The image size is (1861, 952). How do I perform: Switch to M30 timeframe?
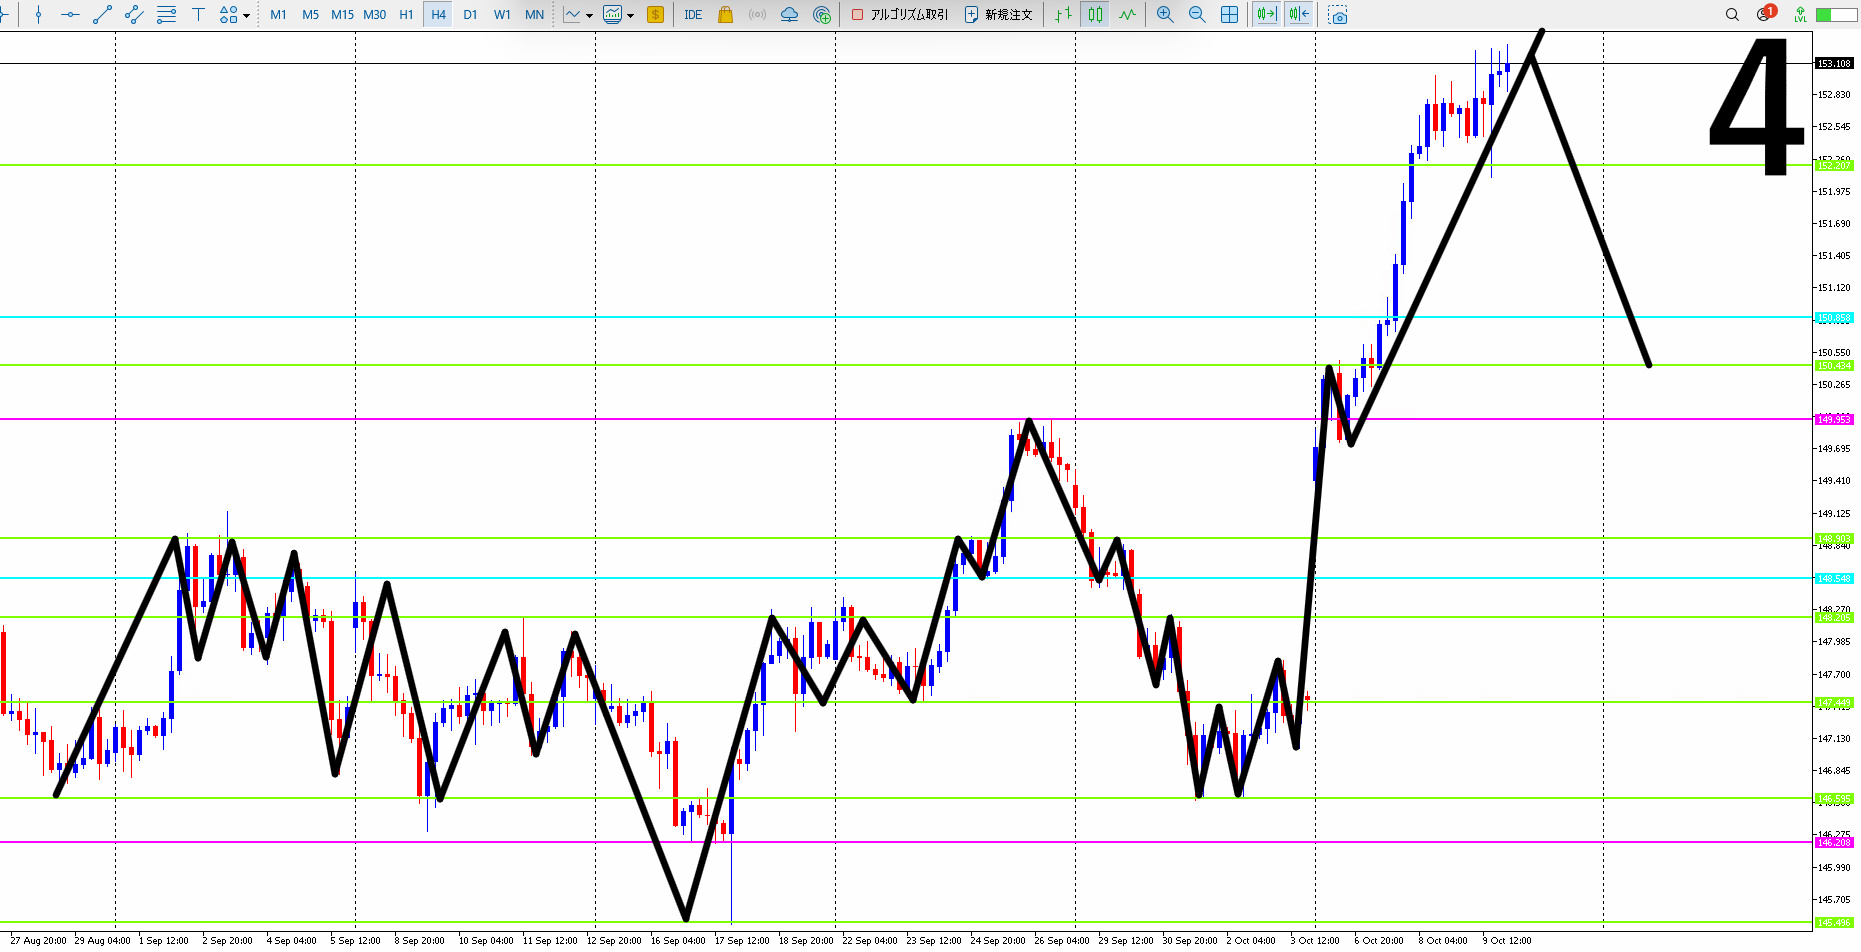tap(374, 15)
